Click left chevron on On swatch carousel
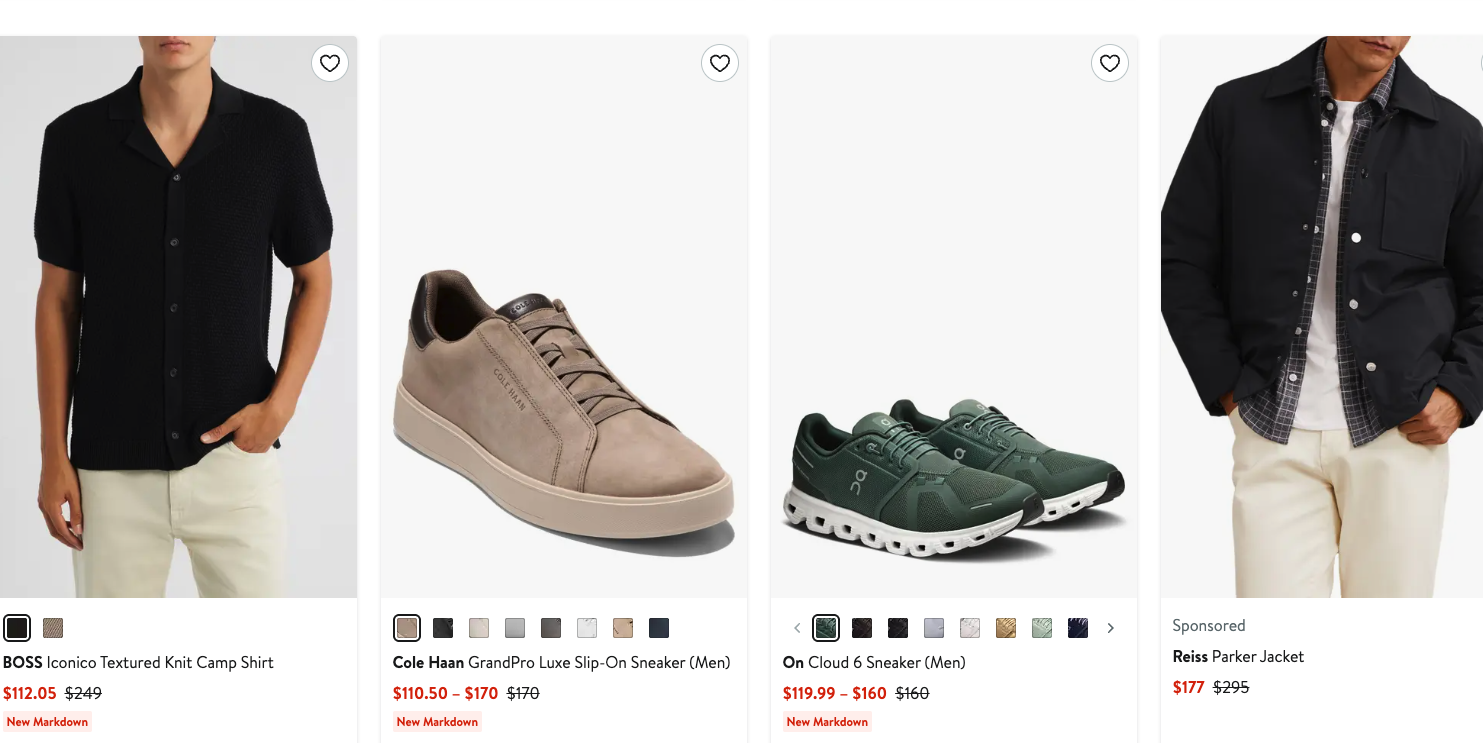The image size is (1483, 743). (x=797, y=627)
